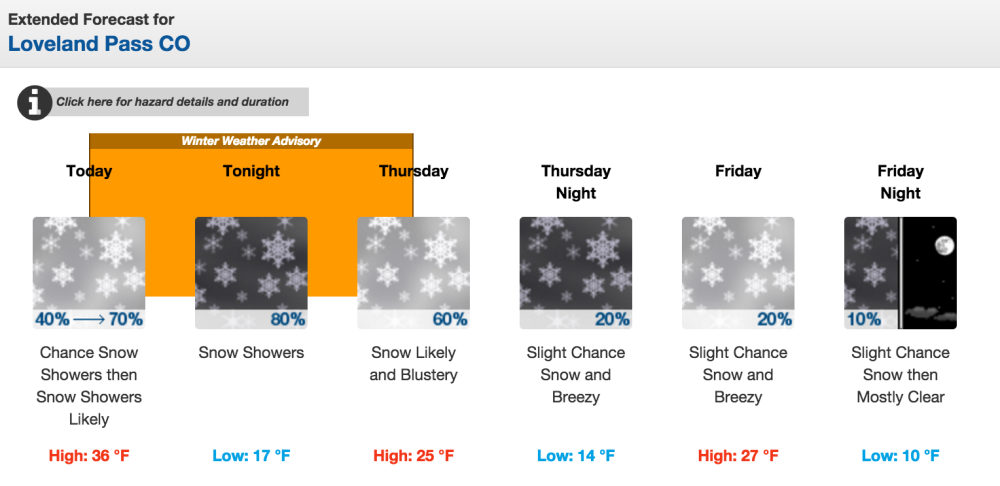Click the Thursday 60% snow likely icon
Viewport: 1000px width, 486px height.
coord(413,273)
